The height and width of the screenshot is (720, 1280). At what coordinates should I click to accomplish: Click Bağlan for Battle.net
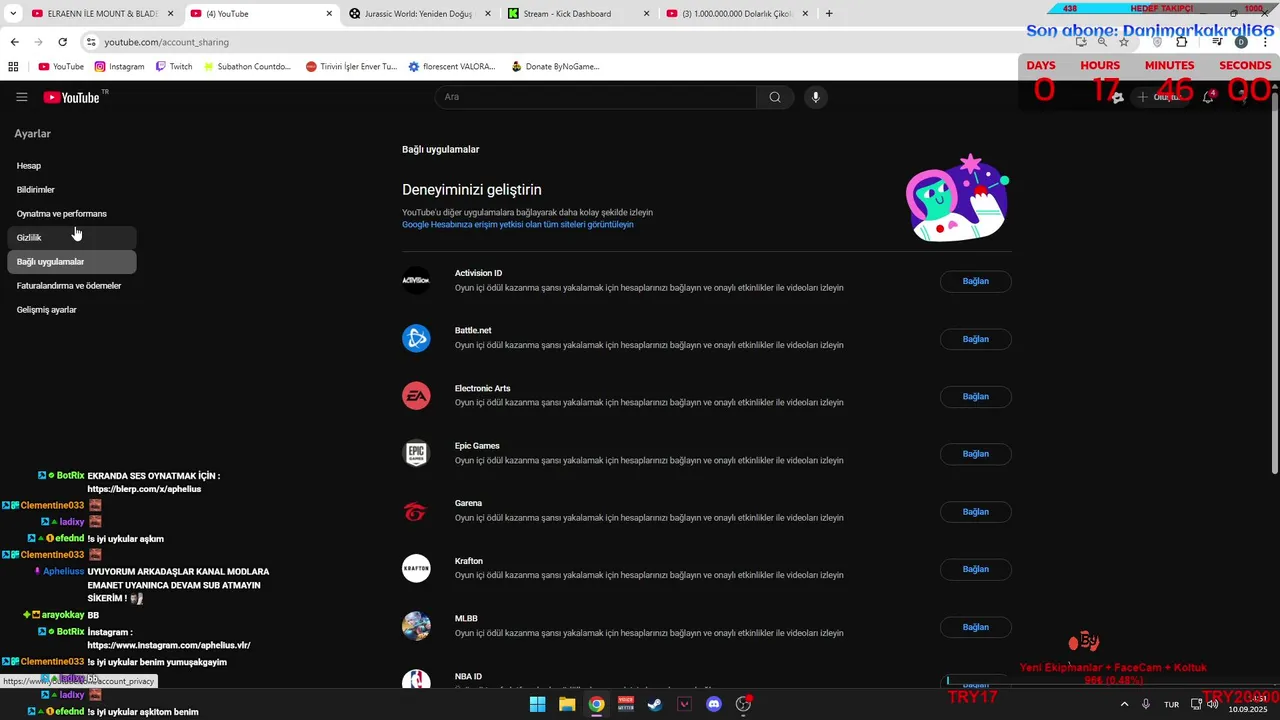[975, 339]
